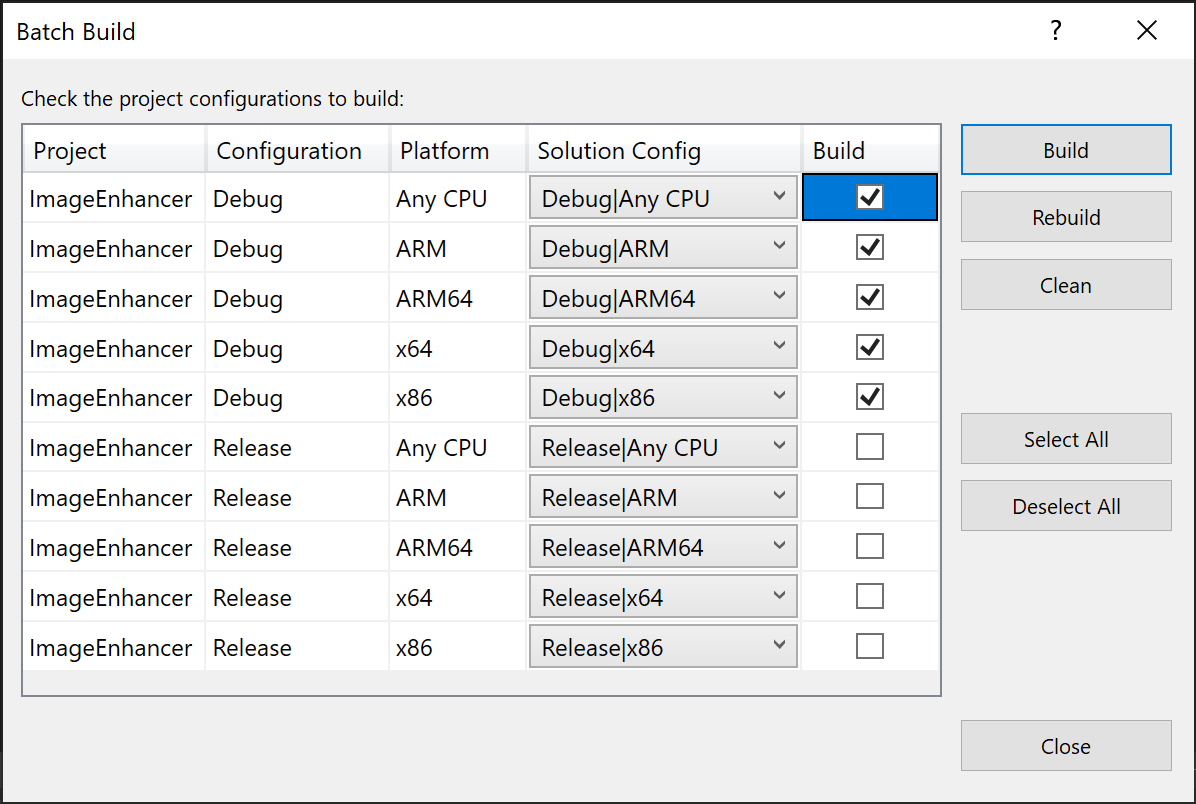Click the Clean button
1196x804 pixels.
pyautogui.click(x=1066, y=285)
